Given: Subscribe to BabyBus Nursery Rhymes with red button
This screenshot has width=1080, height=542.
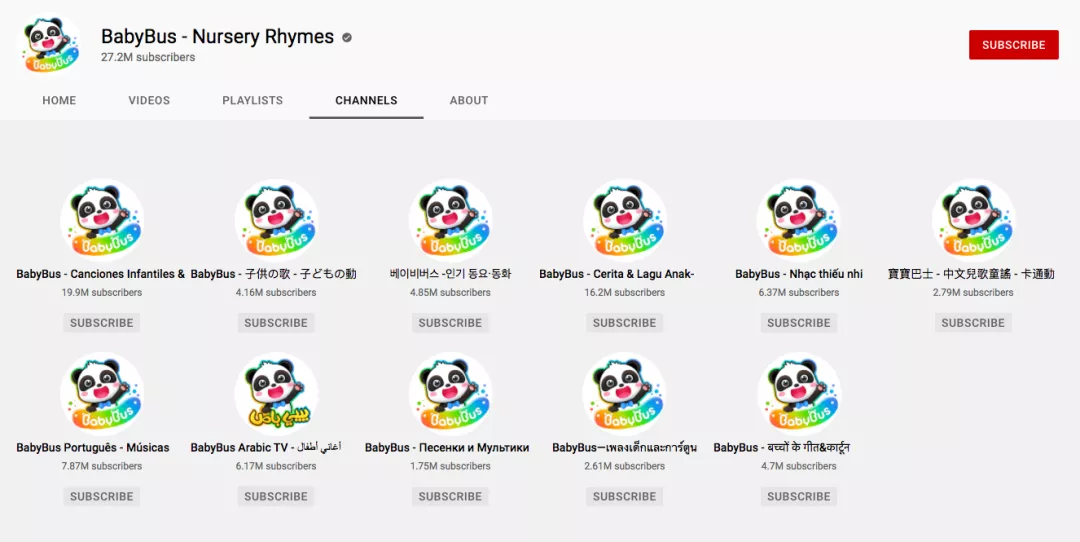Looking at the screenshot, I should (1014, 45).
